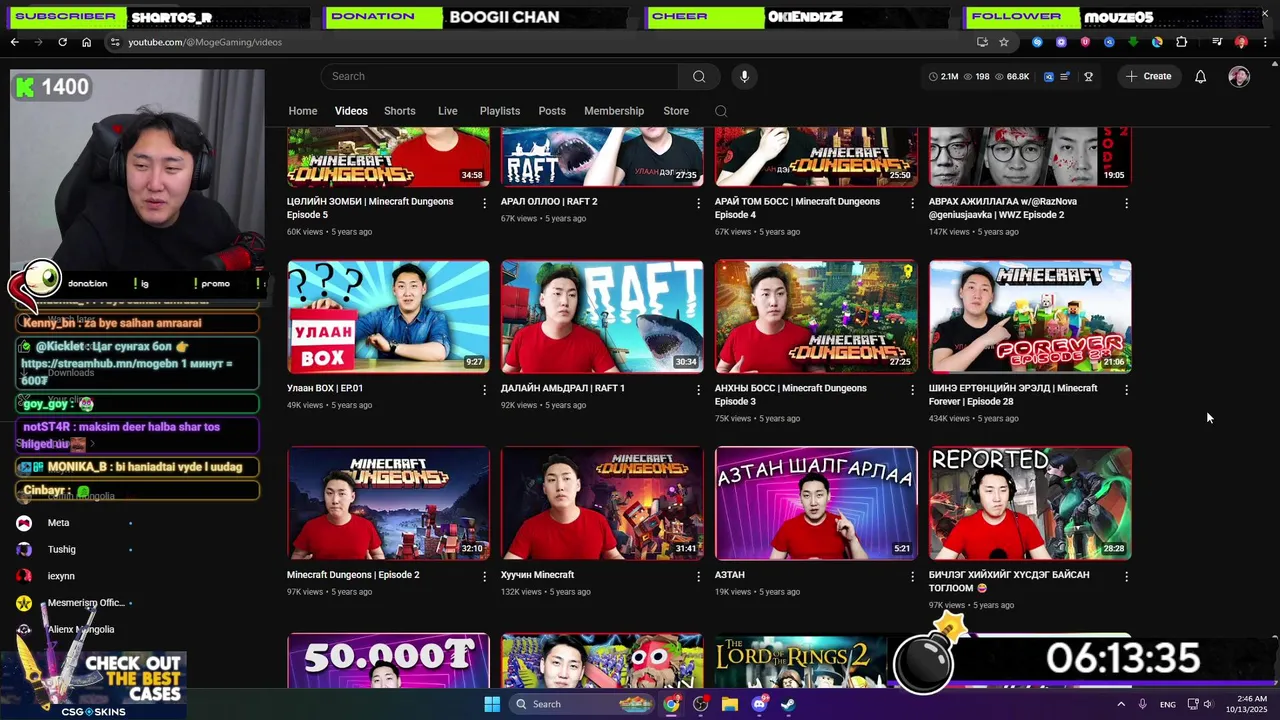This screenshot has height=720, width=1280.
Task: Click the green download arrow extension
Action: click(x=1133, y=42)
